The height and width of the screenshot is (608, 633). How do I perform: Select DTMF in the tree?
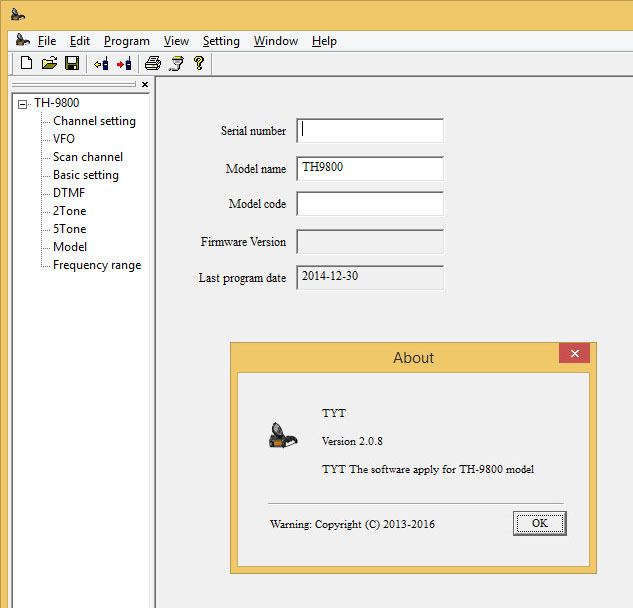coord(69,193)
